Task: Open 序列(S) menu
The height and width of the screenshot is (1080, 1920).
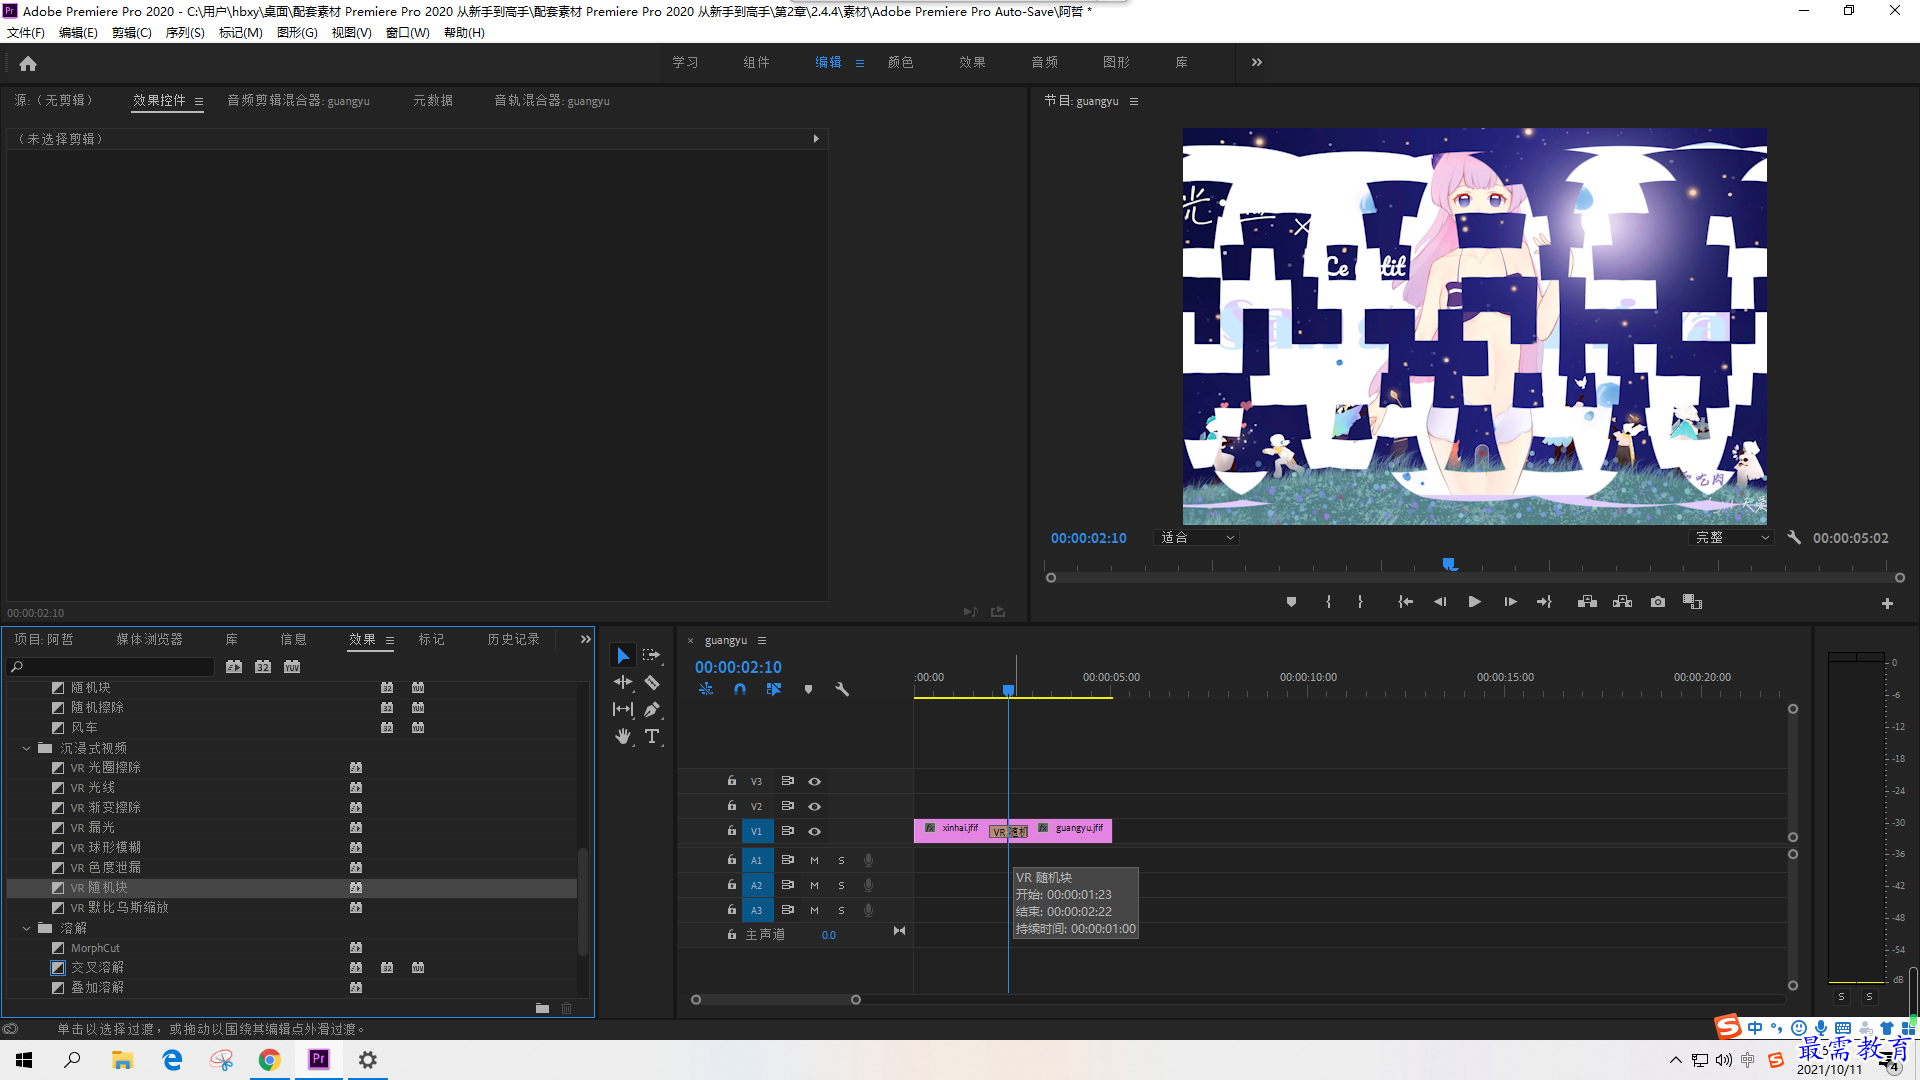Action: point(185,33)
